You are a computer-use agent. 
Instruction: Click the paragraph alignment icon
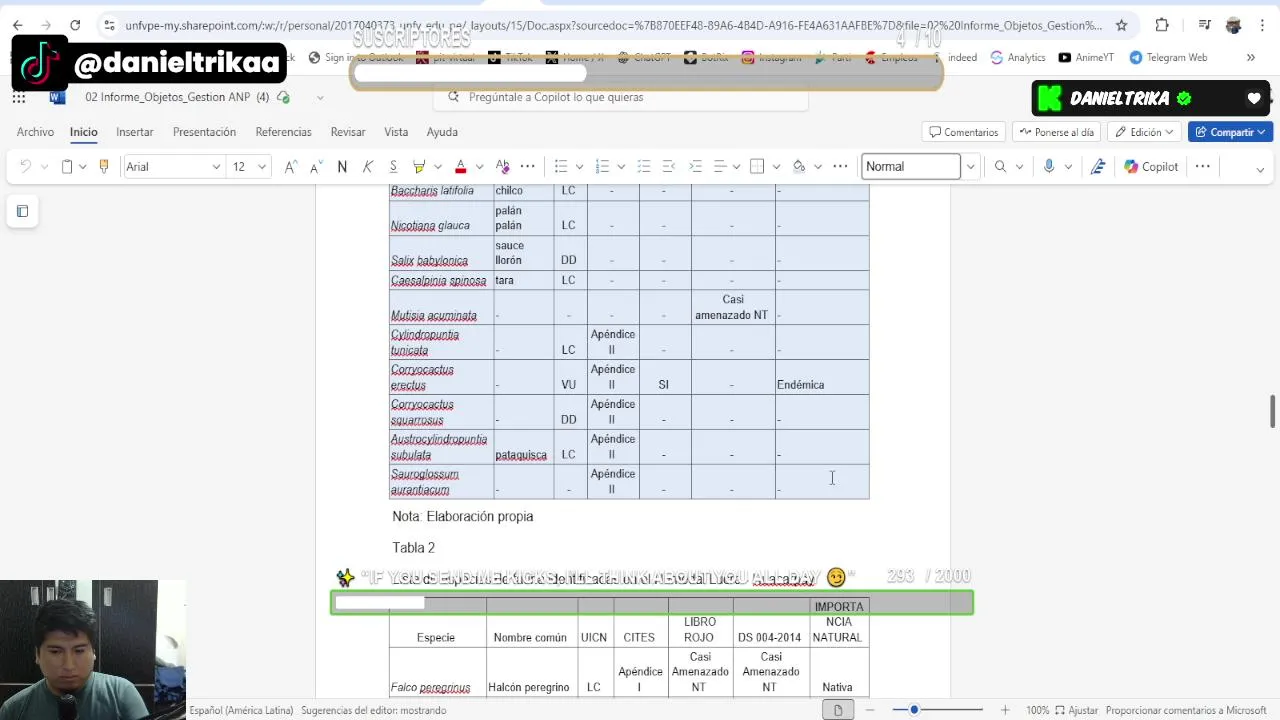[720, 167]
